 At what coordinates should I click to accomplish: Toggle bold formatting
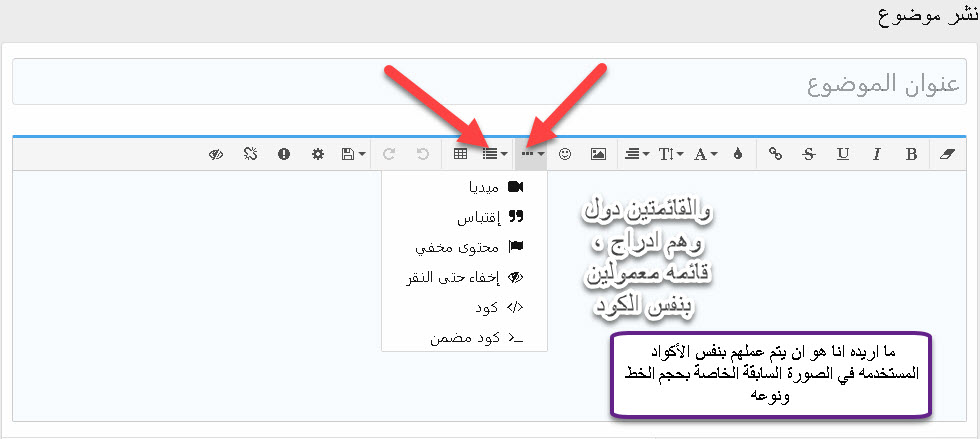pyautogui.click(x=911, y=154)
